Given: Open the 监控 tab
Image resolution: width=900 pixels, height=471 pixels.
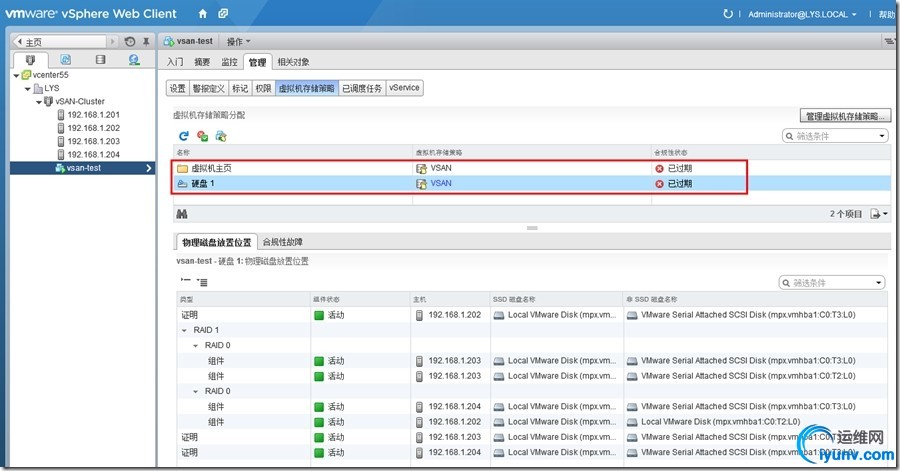Looking at the screenshot, I should coord(229,62).
